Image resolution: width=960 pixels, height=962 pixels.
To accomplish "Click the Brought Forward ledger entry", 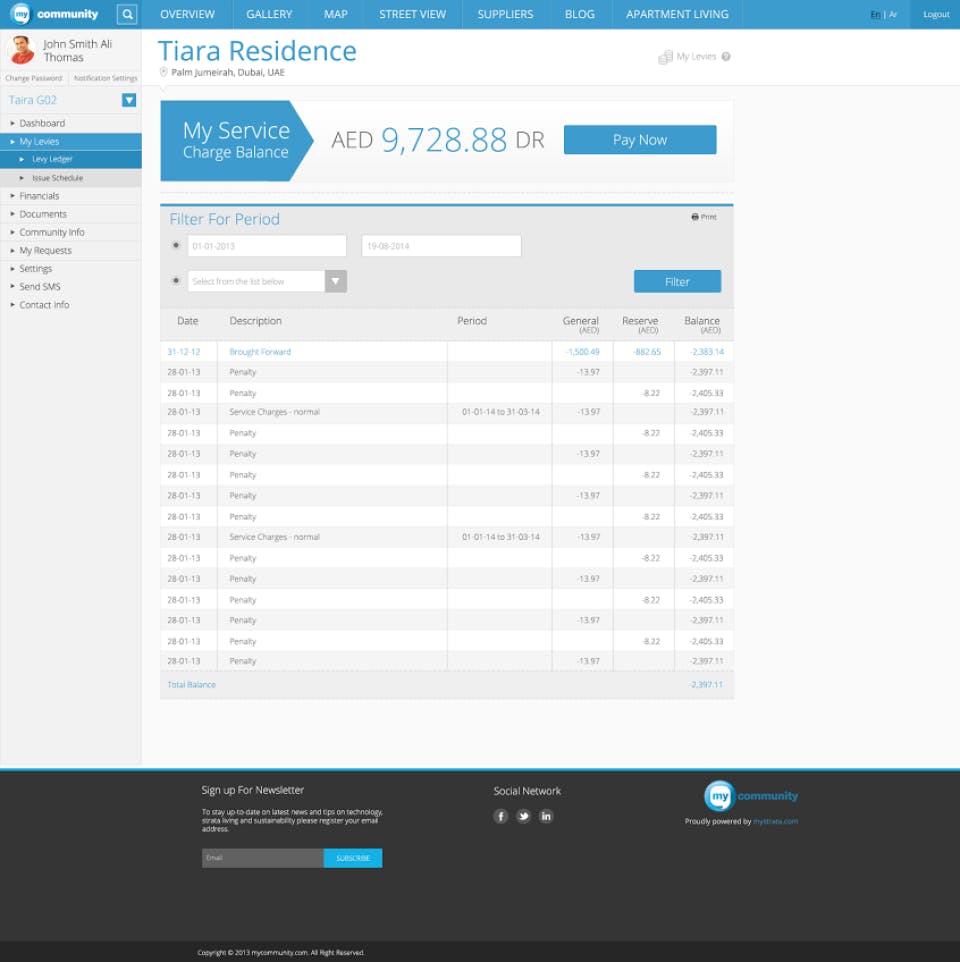I will pos(260,352).
